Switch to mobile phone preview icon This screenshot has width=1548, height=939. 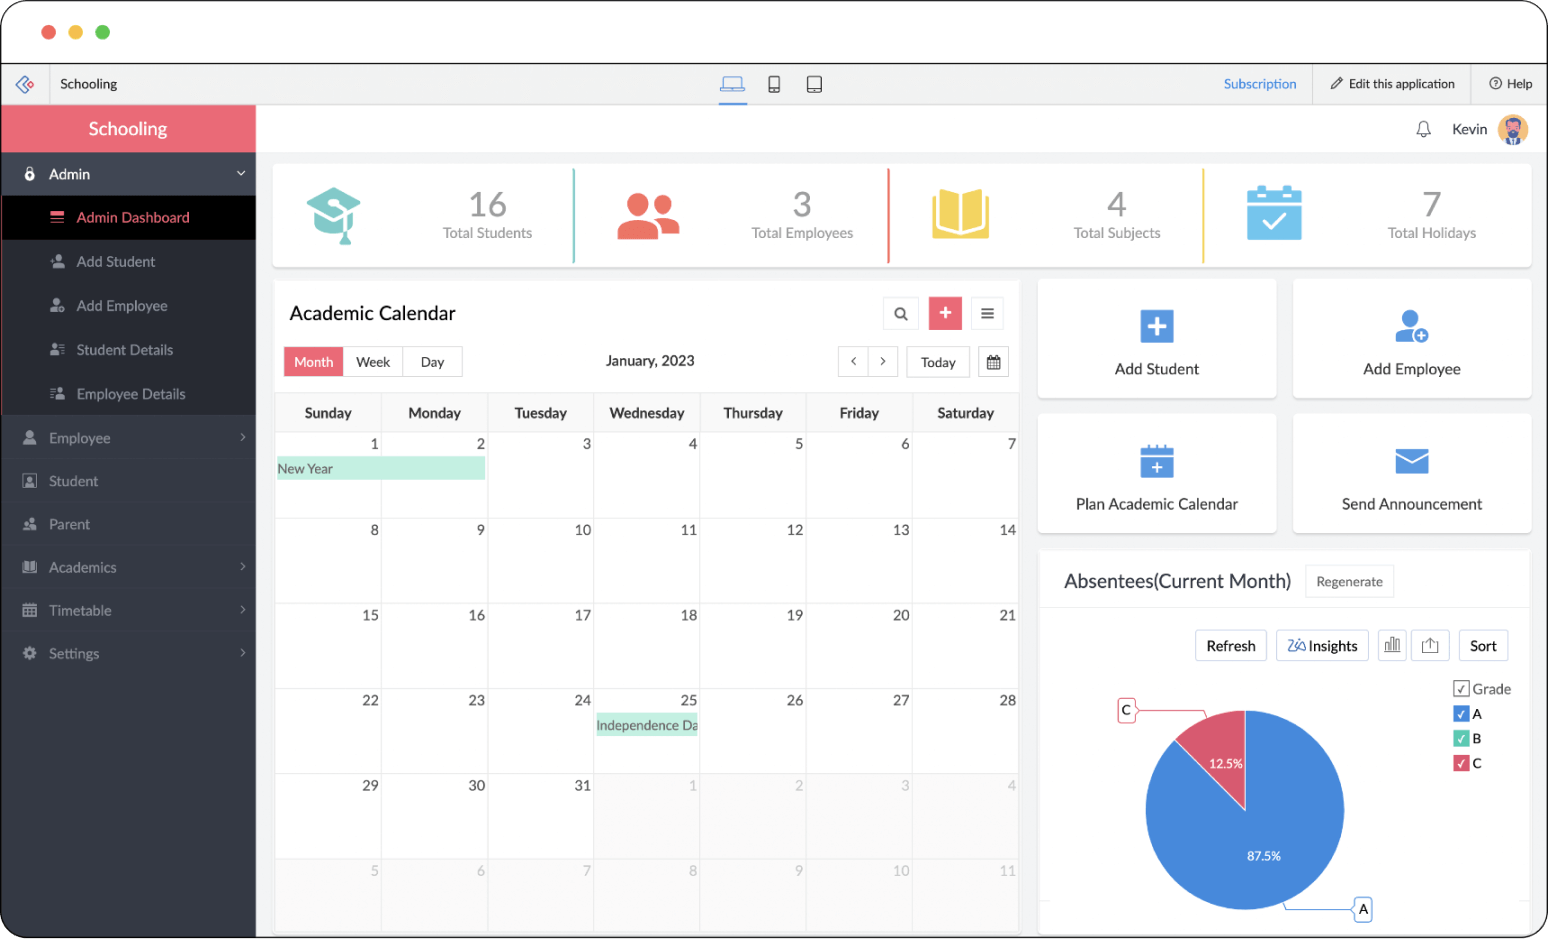coord(774,85)
